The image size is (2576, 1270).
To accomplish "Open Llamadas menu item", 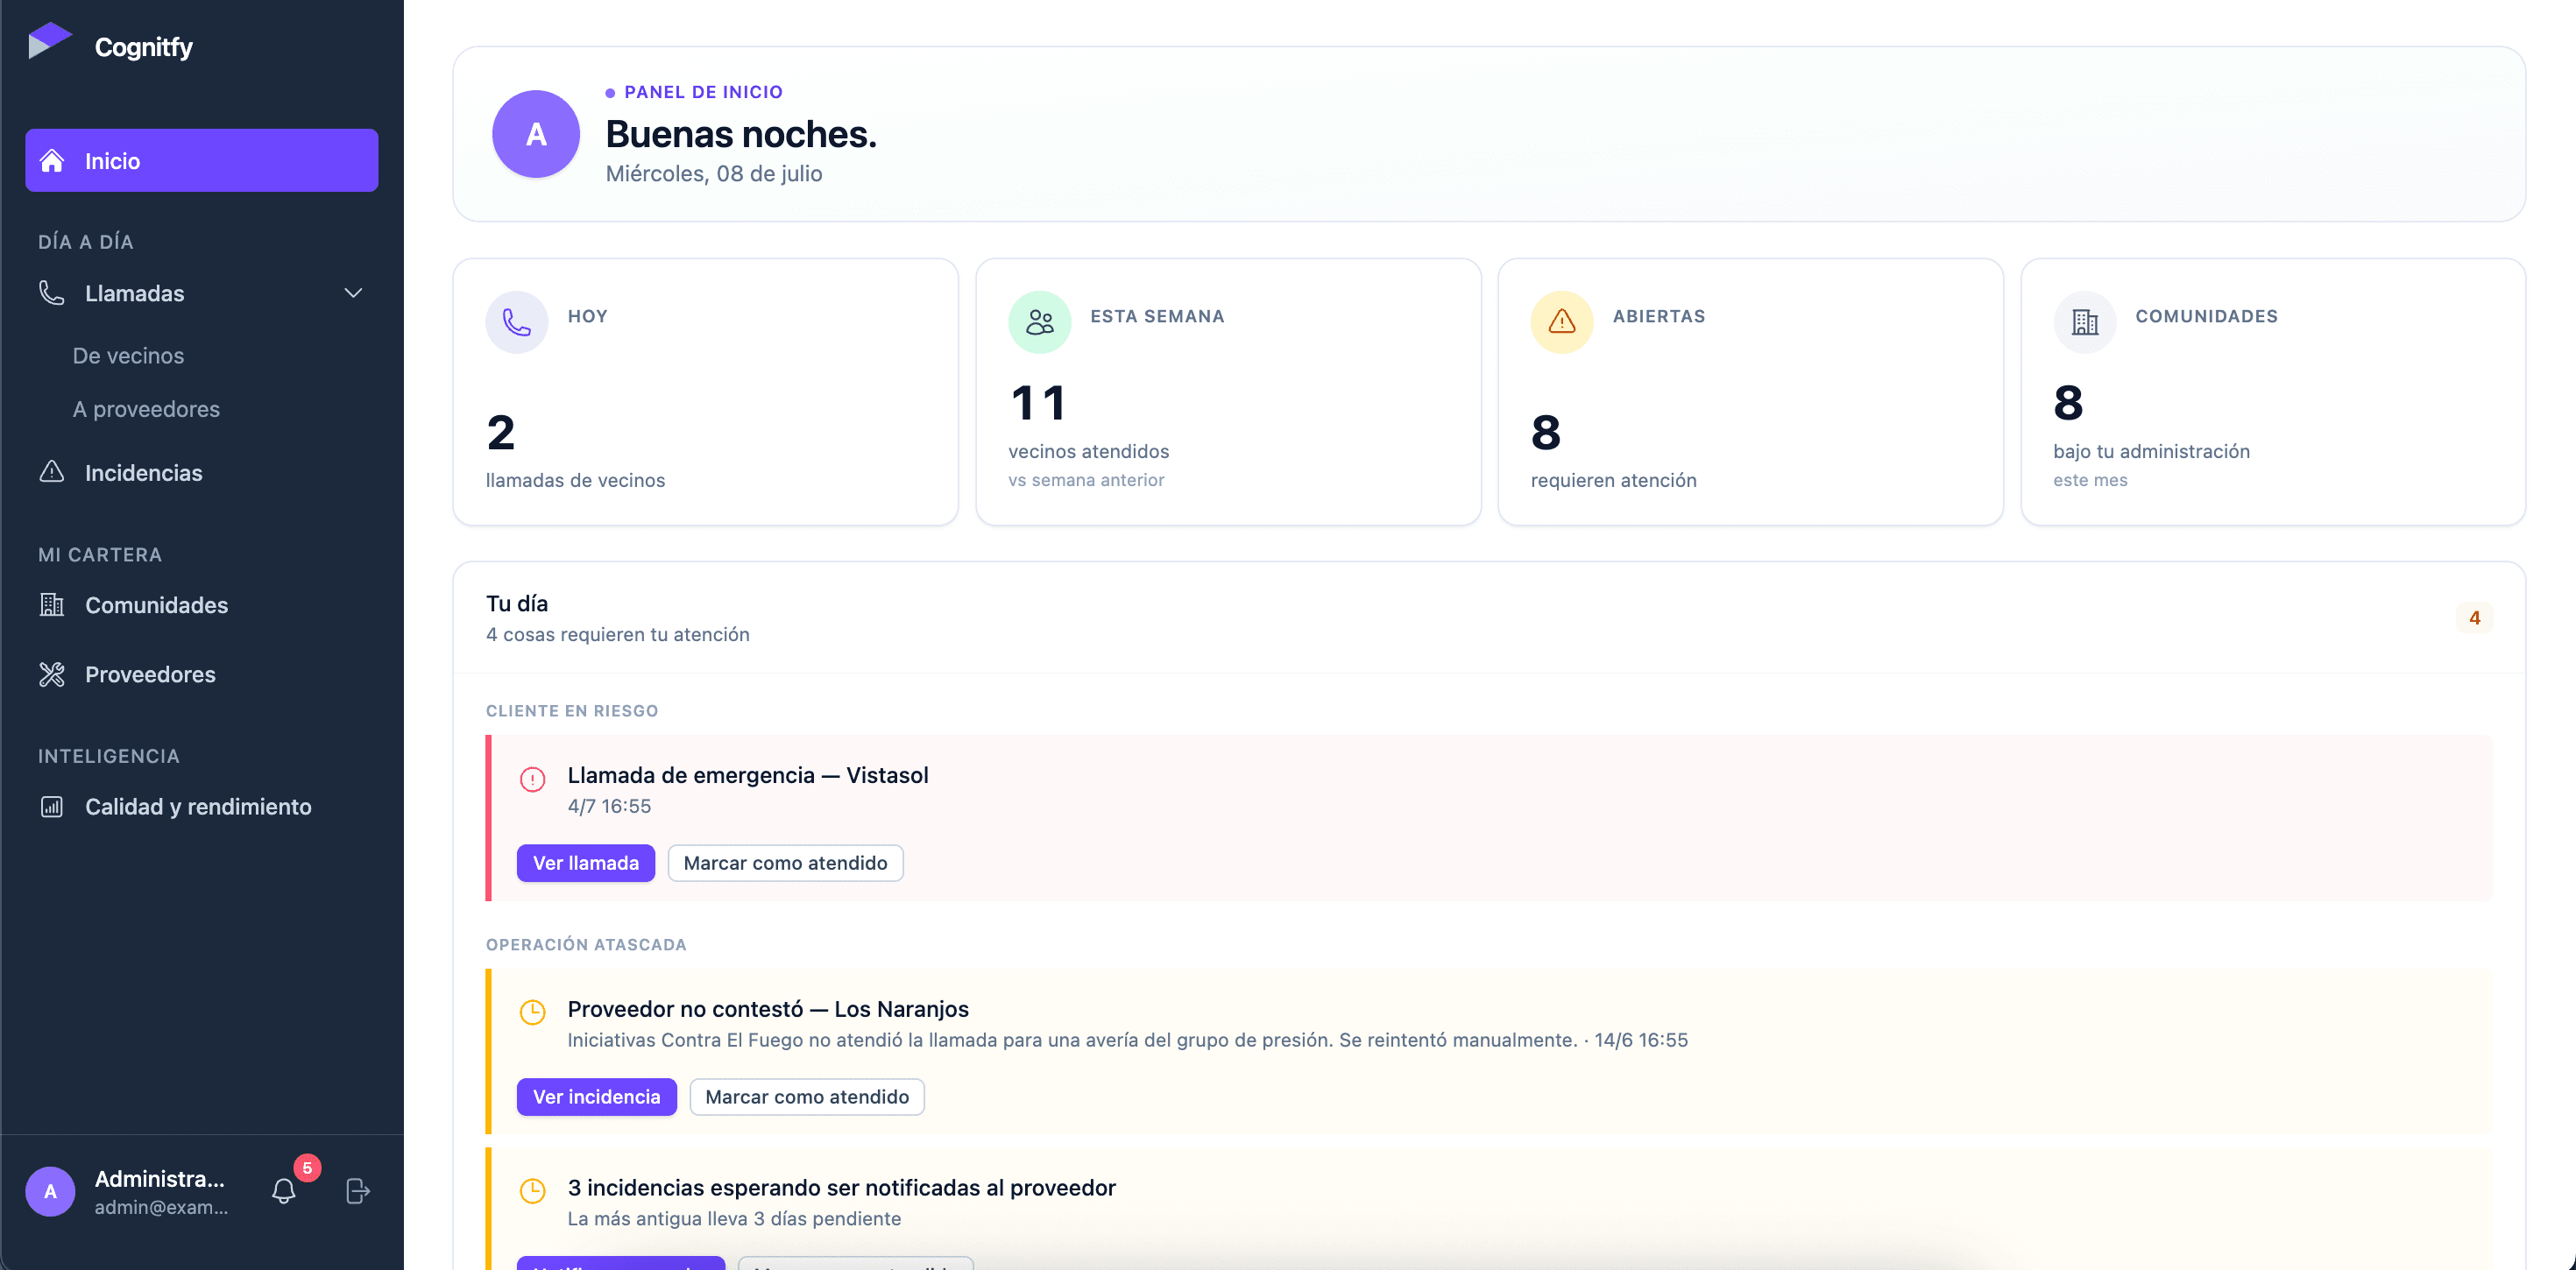I will coord(202,293).
